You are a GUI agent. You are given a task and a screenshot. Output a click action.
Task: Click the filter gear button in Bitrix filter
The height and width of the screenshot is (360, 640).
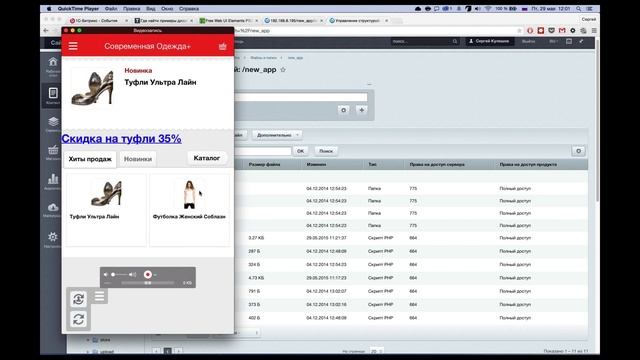tap(344, 110)
